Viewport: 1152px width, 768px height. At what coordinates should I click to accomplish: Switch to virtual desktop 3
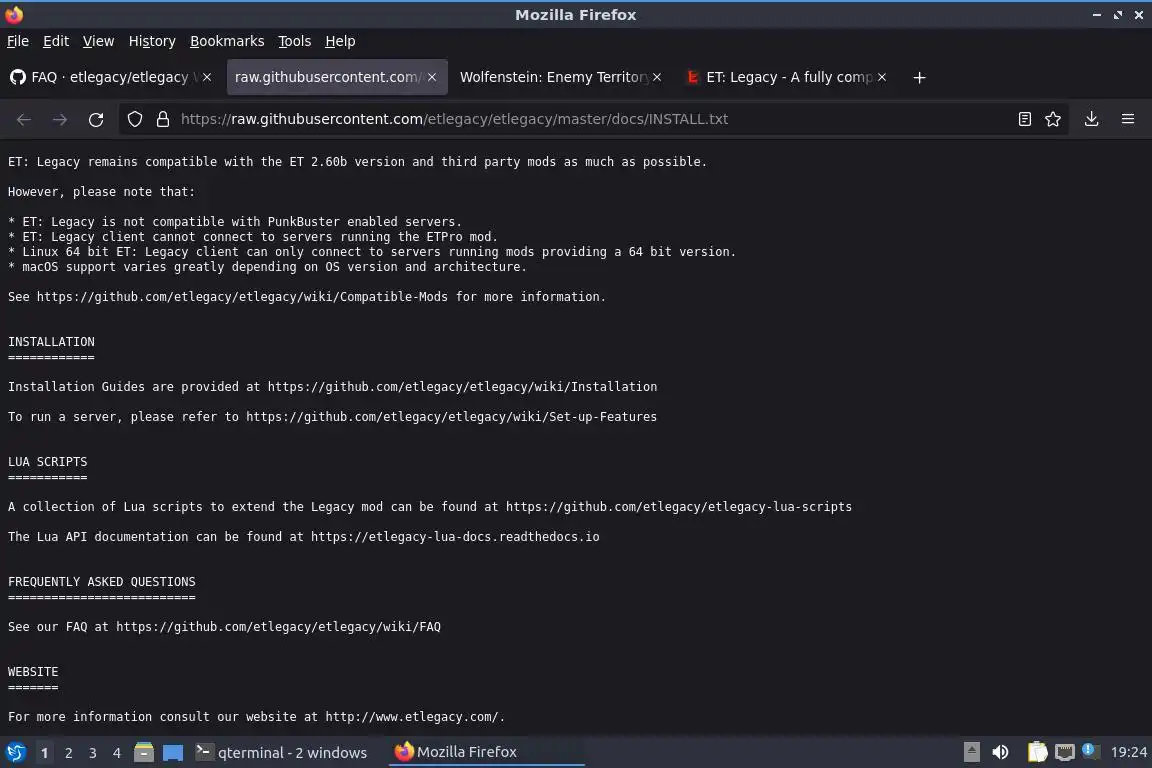click(93, 753)
